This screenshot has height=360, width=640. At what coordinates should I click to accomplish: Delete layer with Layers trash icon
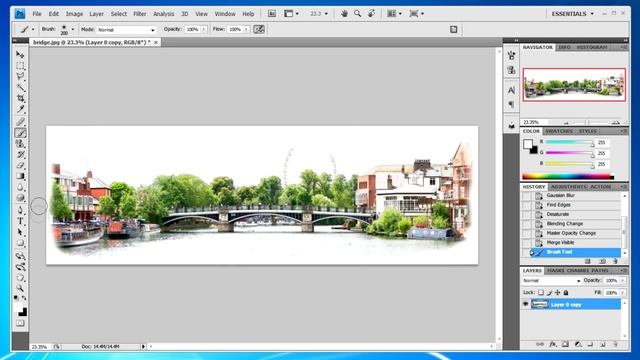(x=616, y=344)
